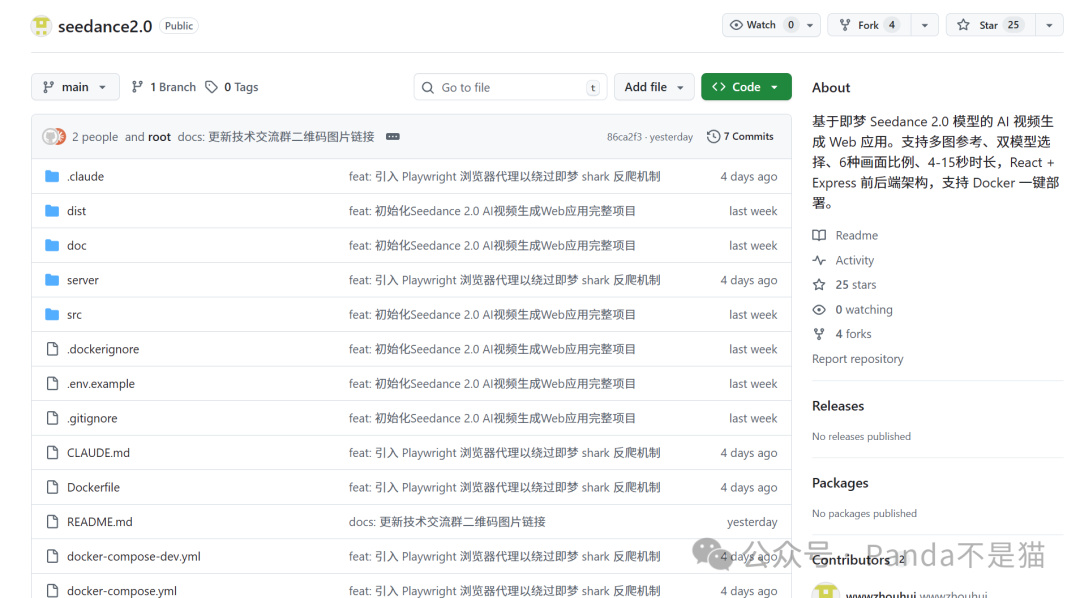Open the server folder name
1080x598 pixels.
83,280
